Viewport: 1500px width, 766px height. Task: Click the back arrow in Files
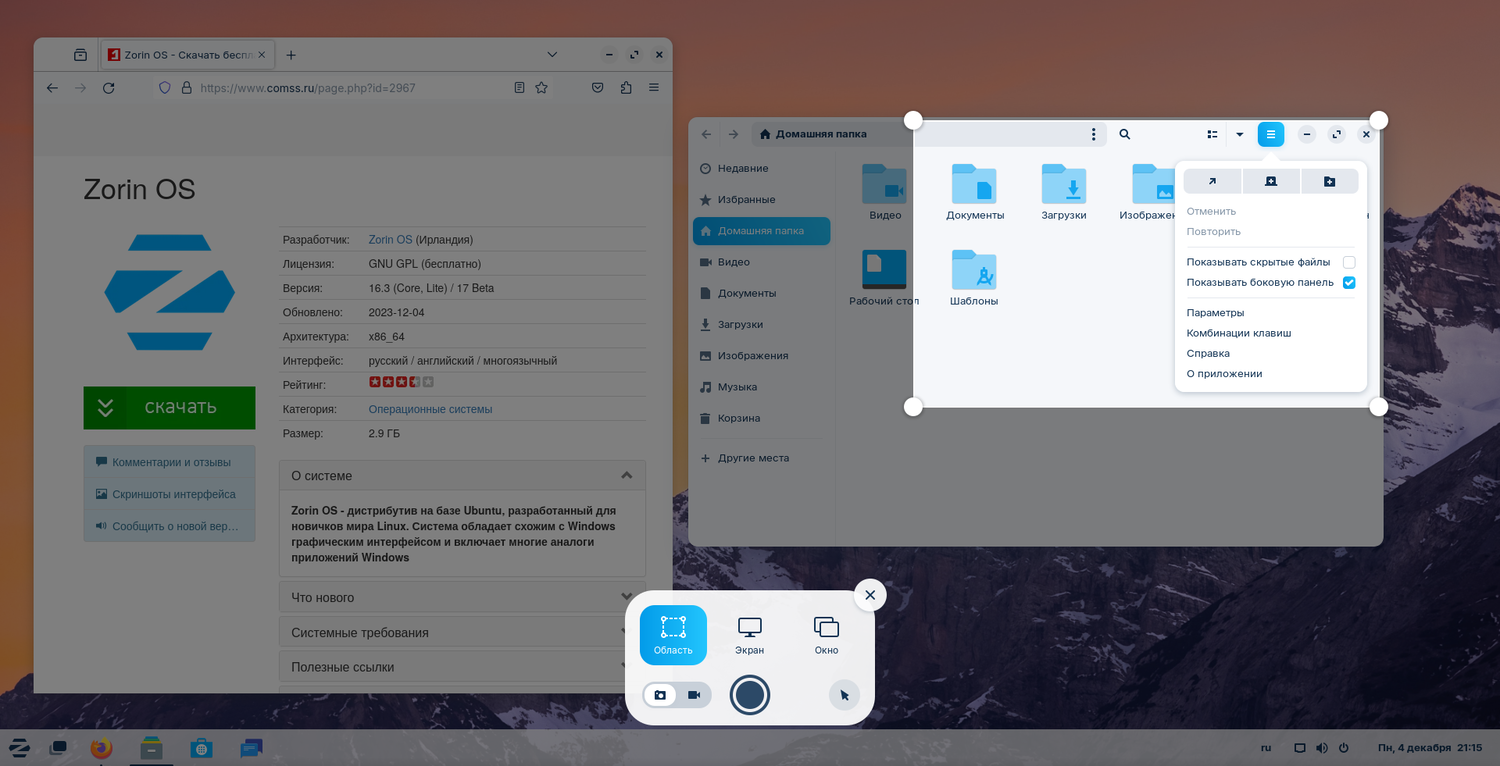click(x=706, y=134)
